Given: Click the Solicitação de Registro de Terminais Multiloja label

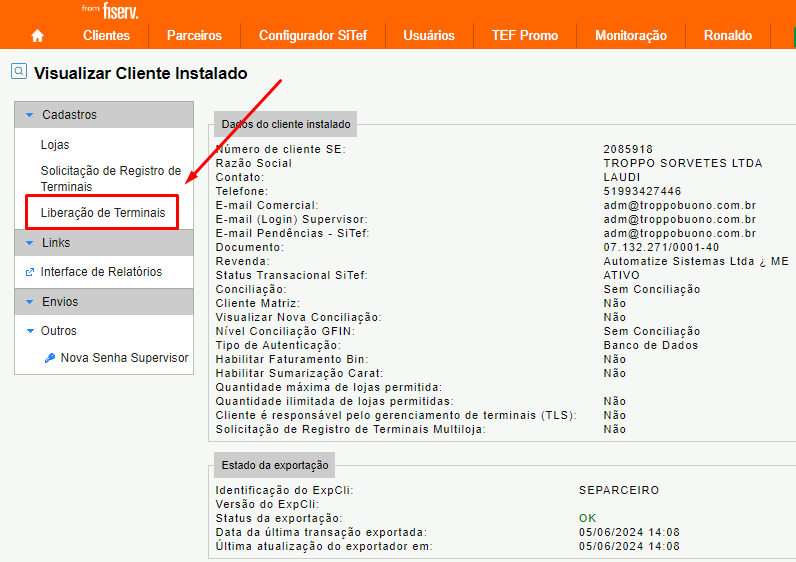Looking at the screenshot, I should tap(351, 429).
